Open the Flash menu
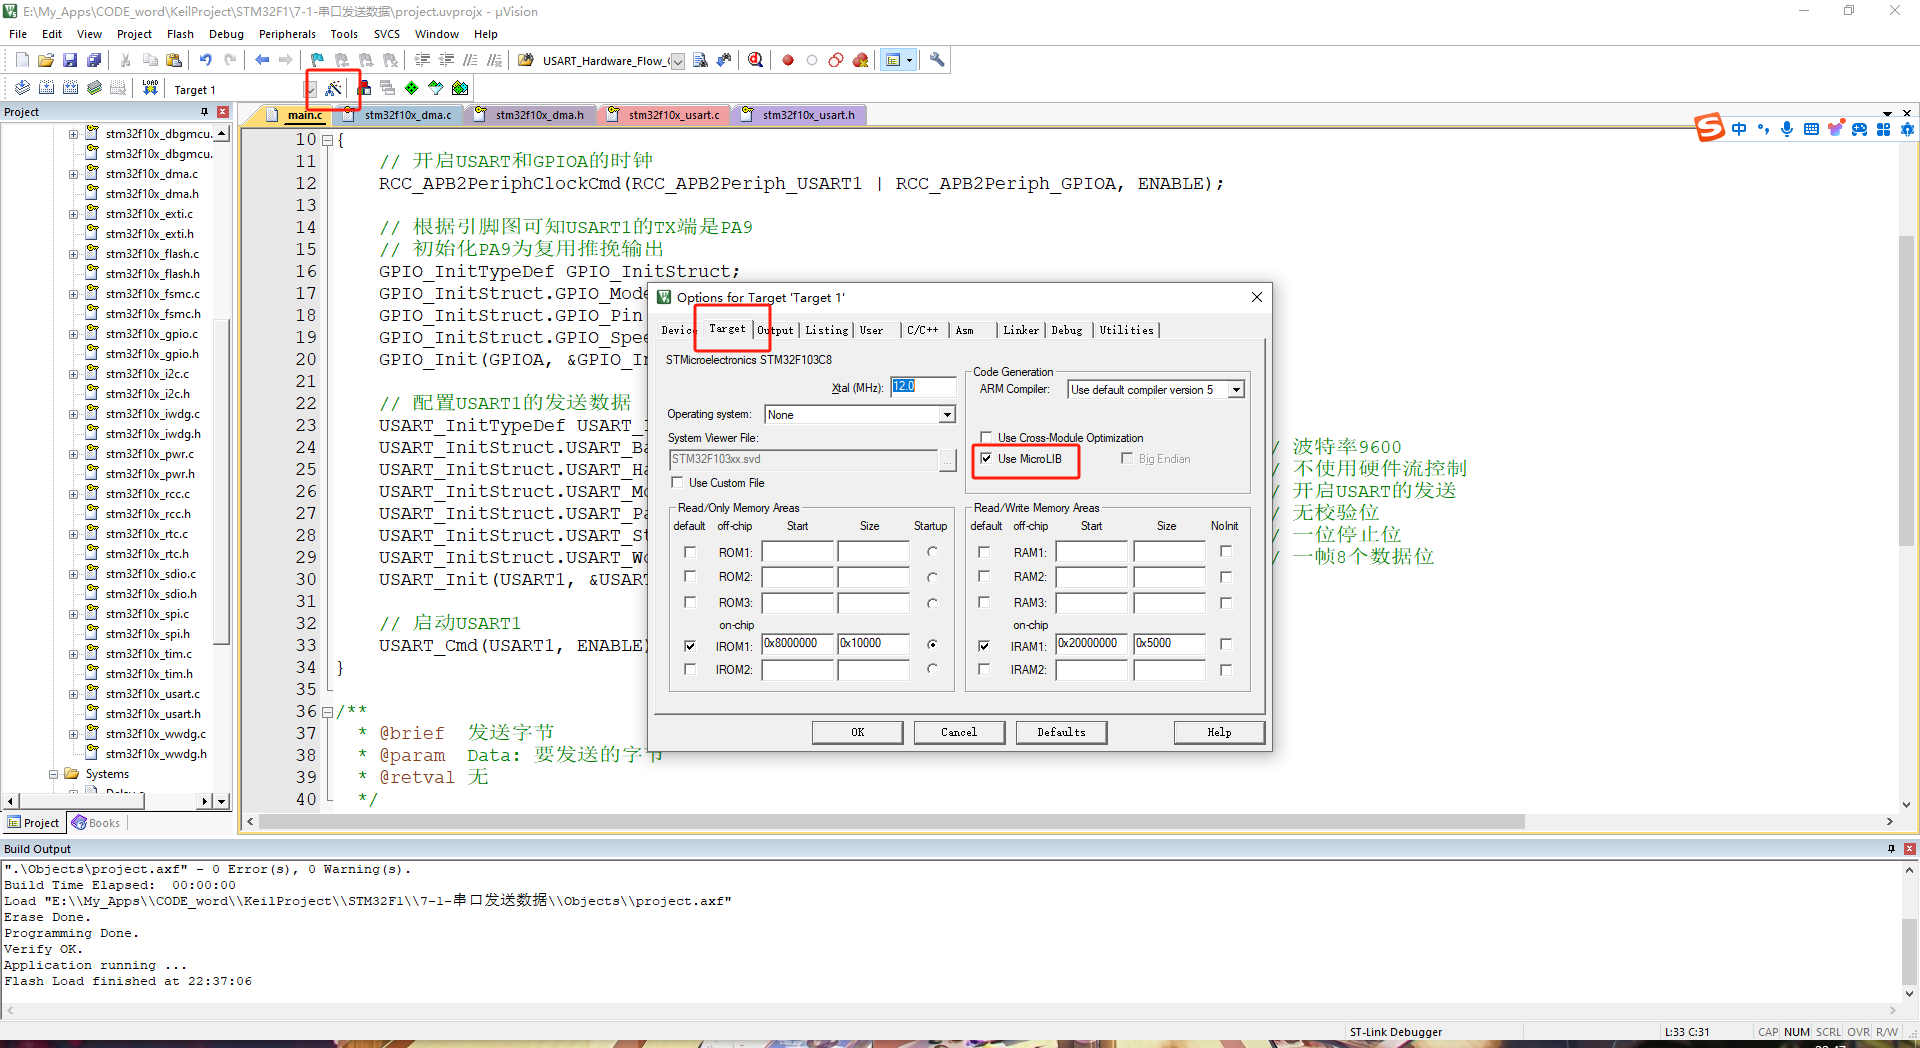1920x1048 pixels. point(180,34)
